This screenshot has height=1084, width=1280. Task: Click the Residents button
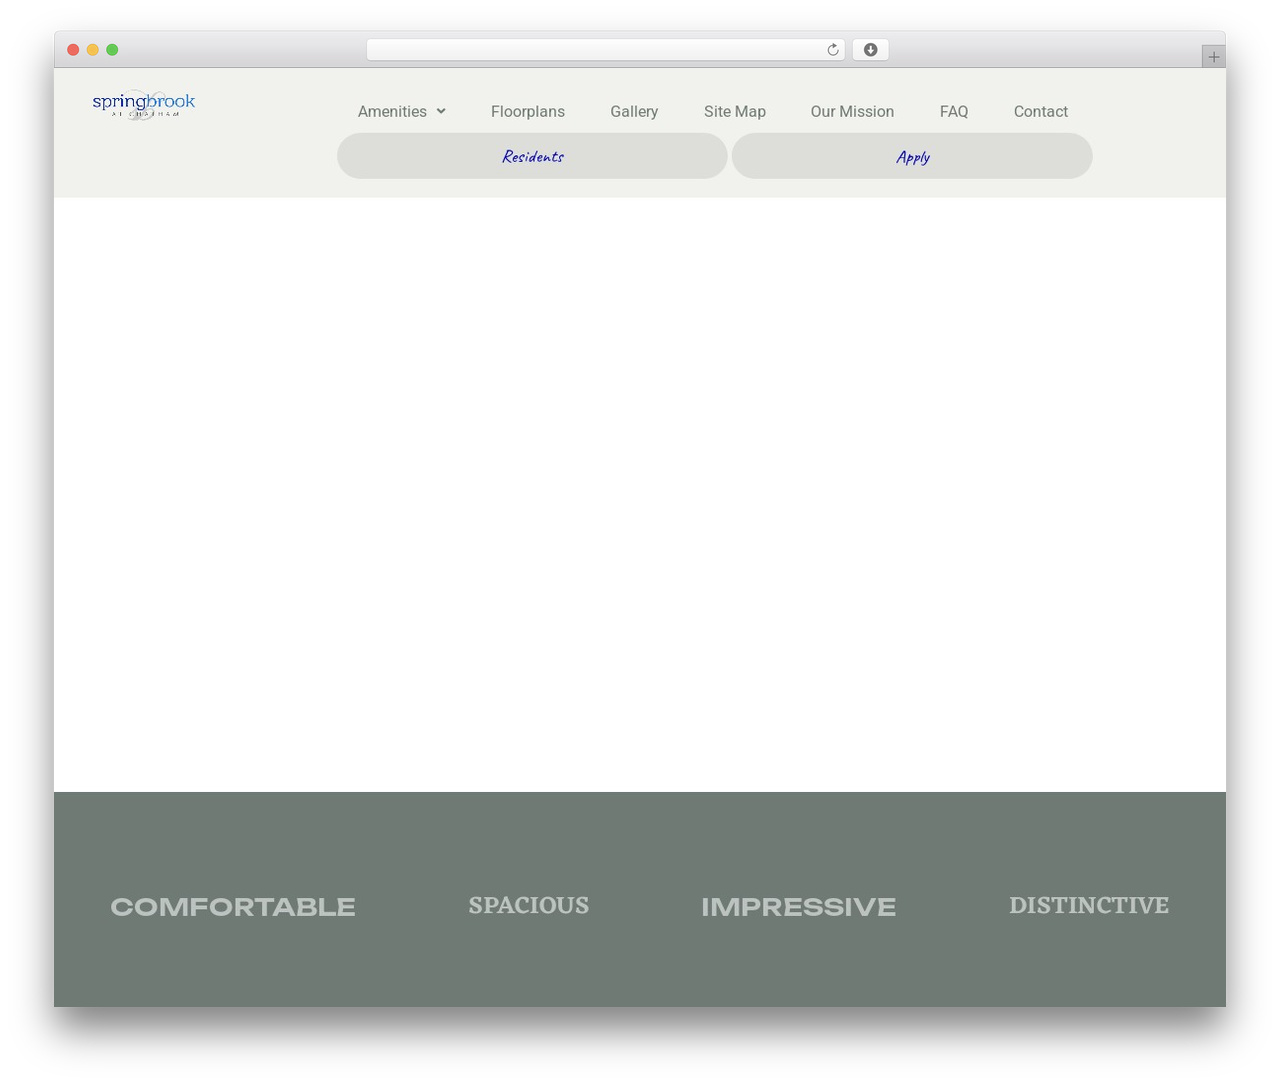[532, 156]
